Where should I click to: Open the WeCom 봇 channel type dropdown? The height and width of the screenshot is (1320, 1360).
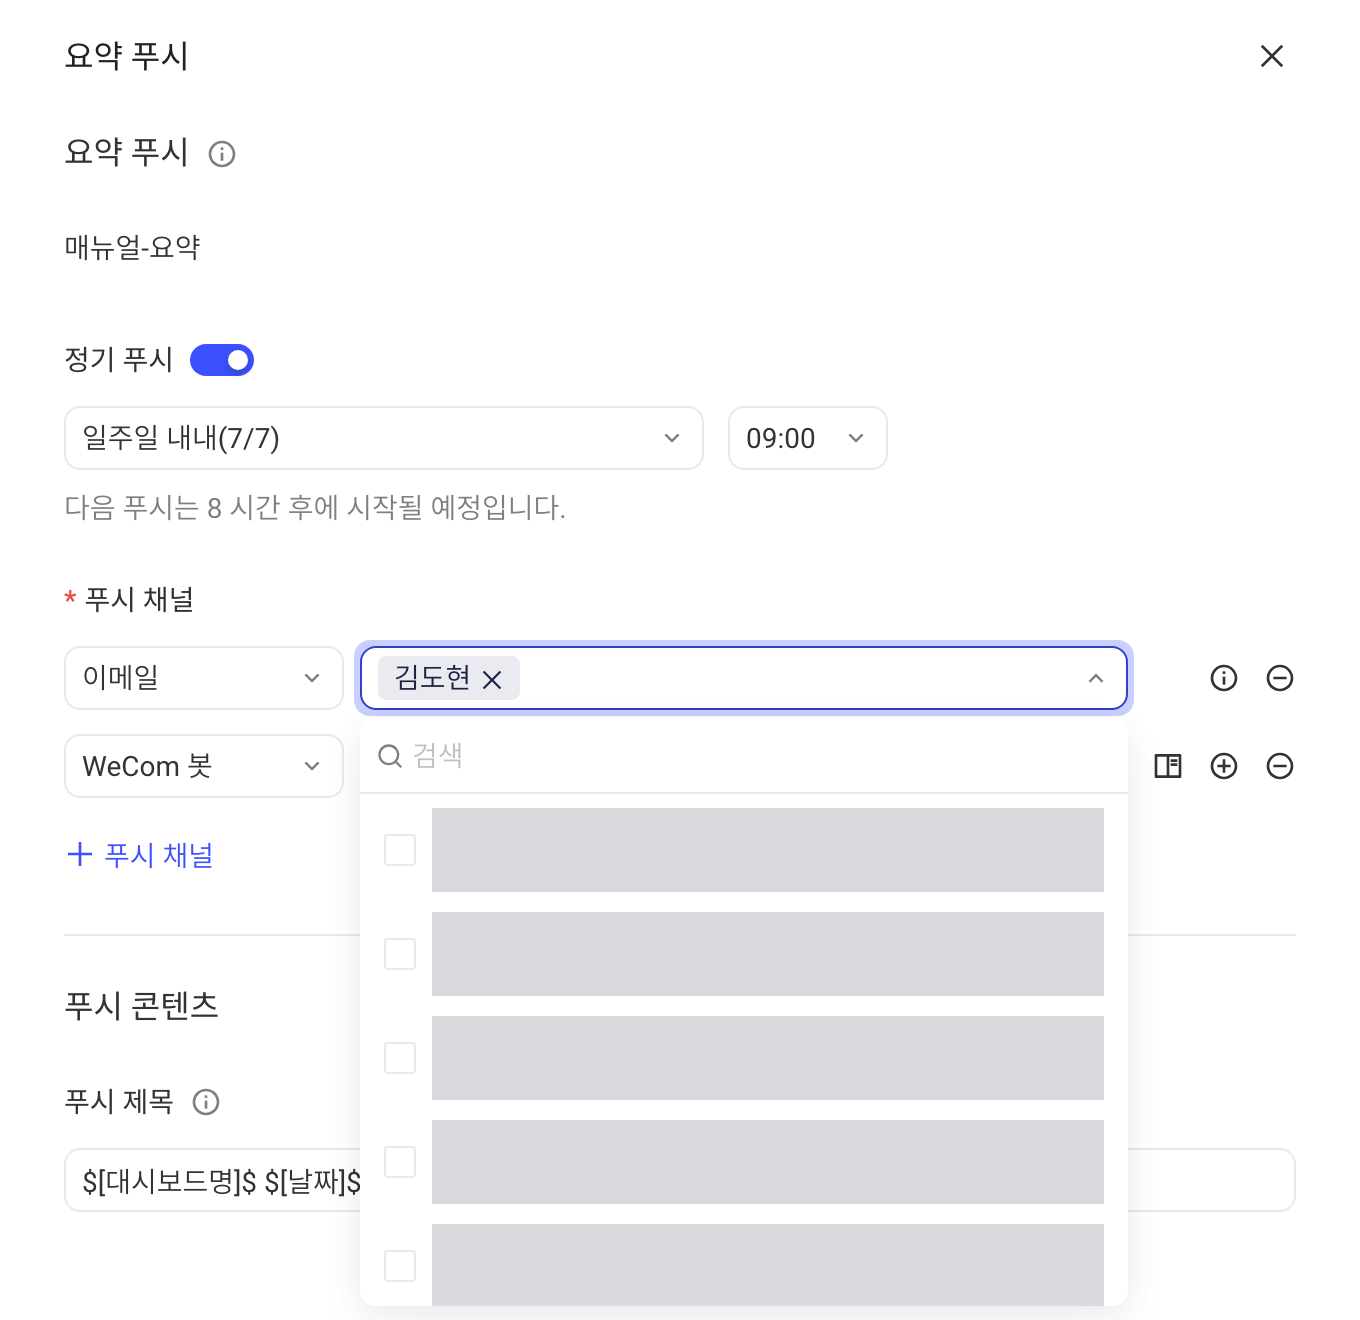tap(204, 766)
